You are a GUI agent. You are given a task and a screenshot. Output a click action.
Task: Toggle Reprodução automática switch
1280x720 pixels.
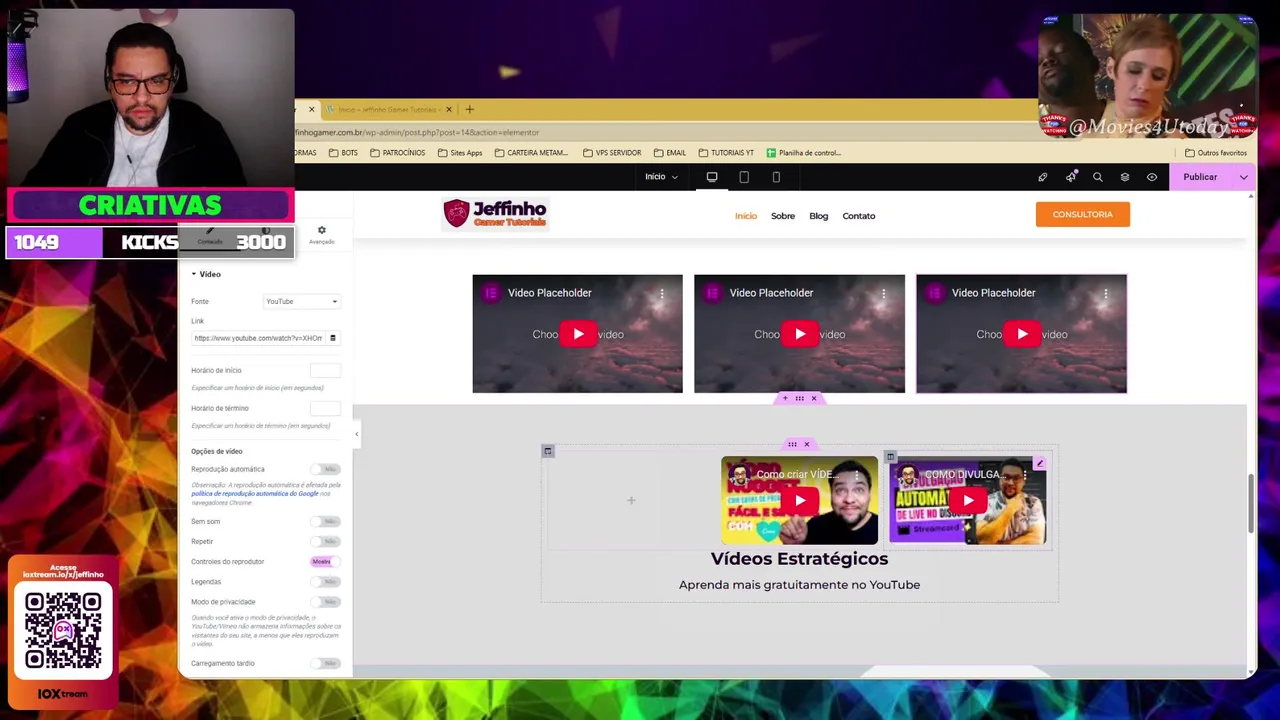325,469
